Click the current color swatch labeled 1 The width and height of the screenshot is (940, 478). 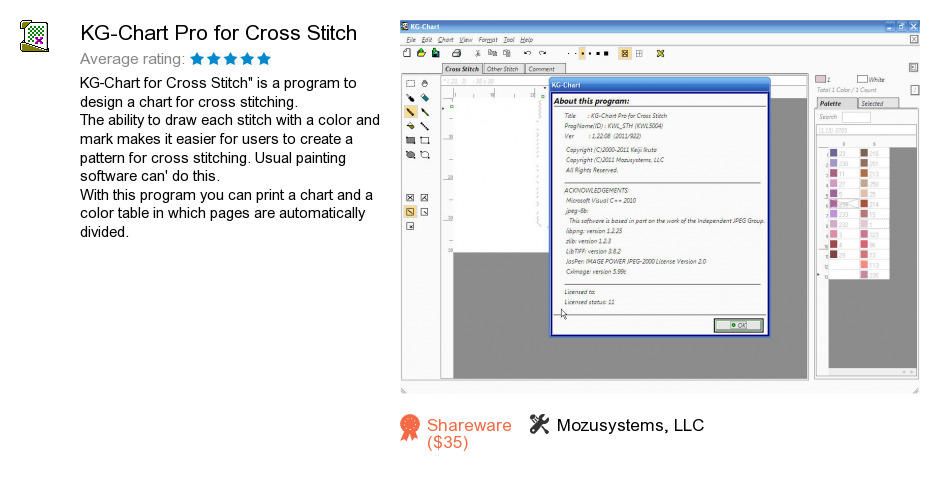click(x=820, y=79)
